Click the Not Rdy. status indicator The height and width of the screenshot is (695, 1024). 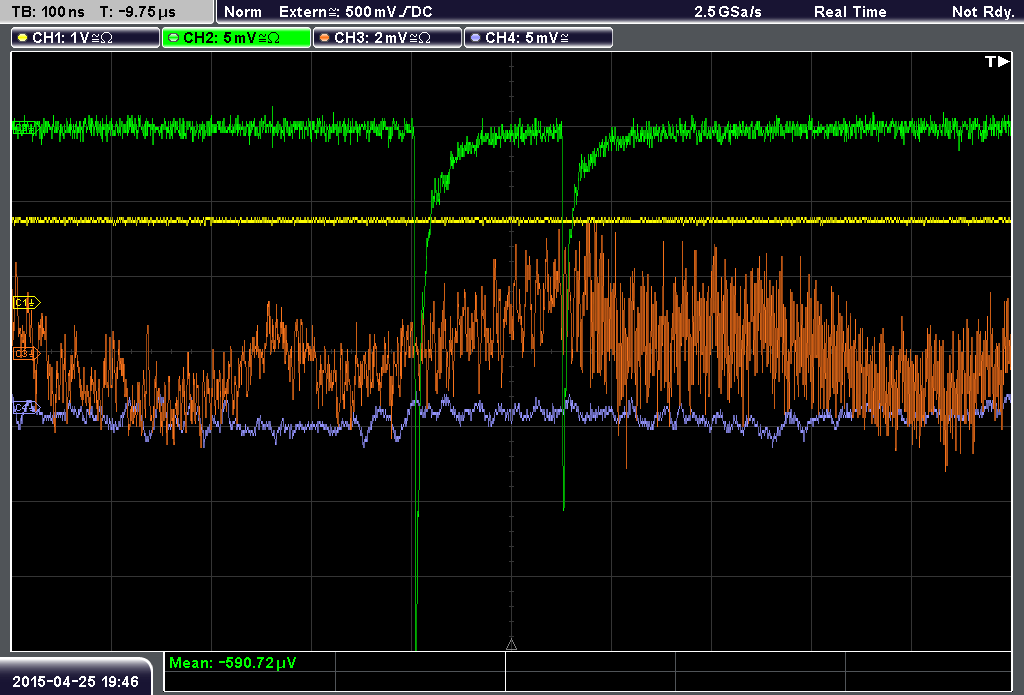pyautogui.click(x=983, y=12)
